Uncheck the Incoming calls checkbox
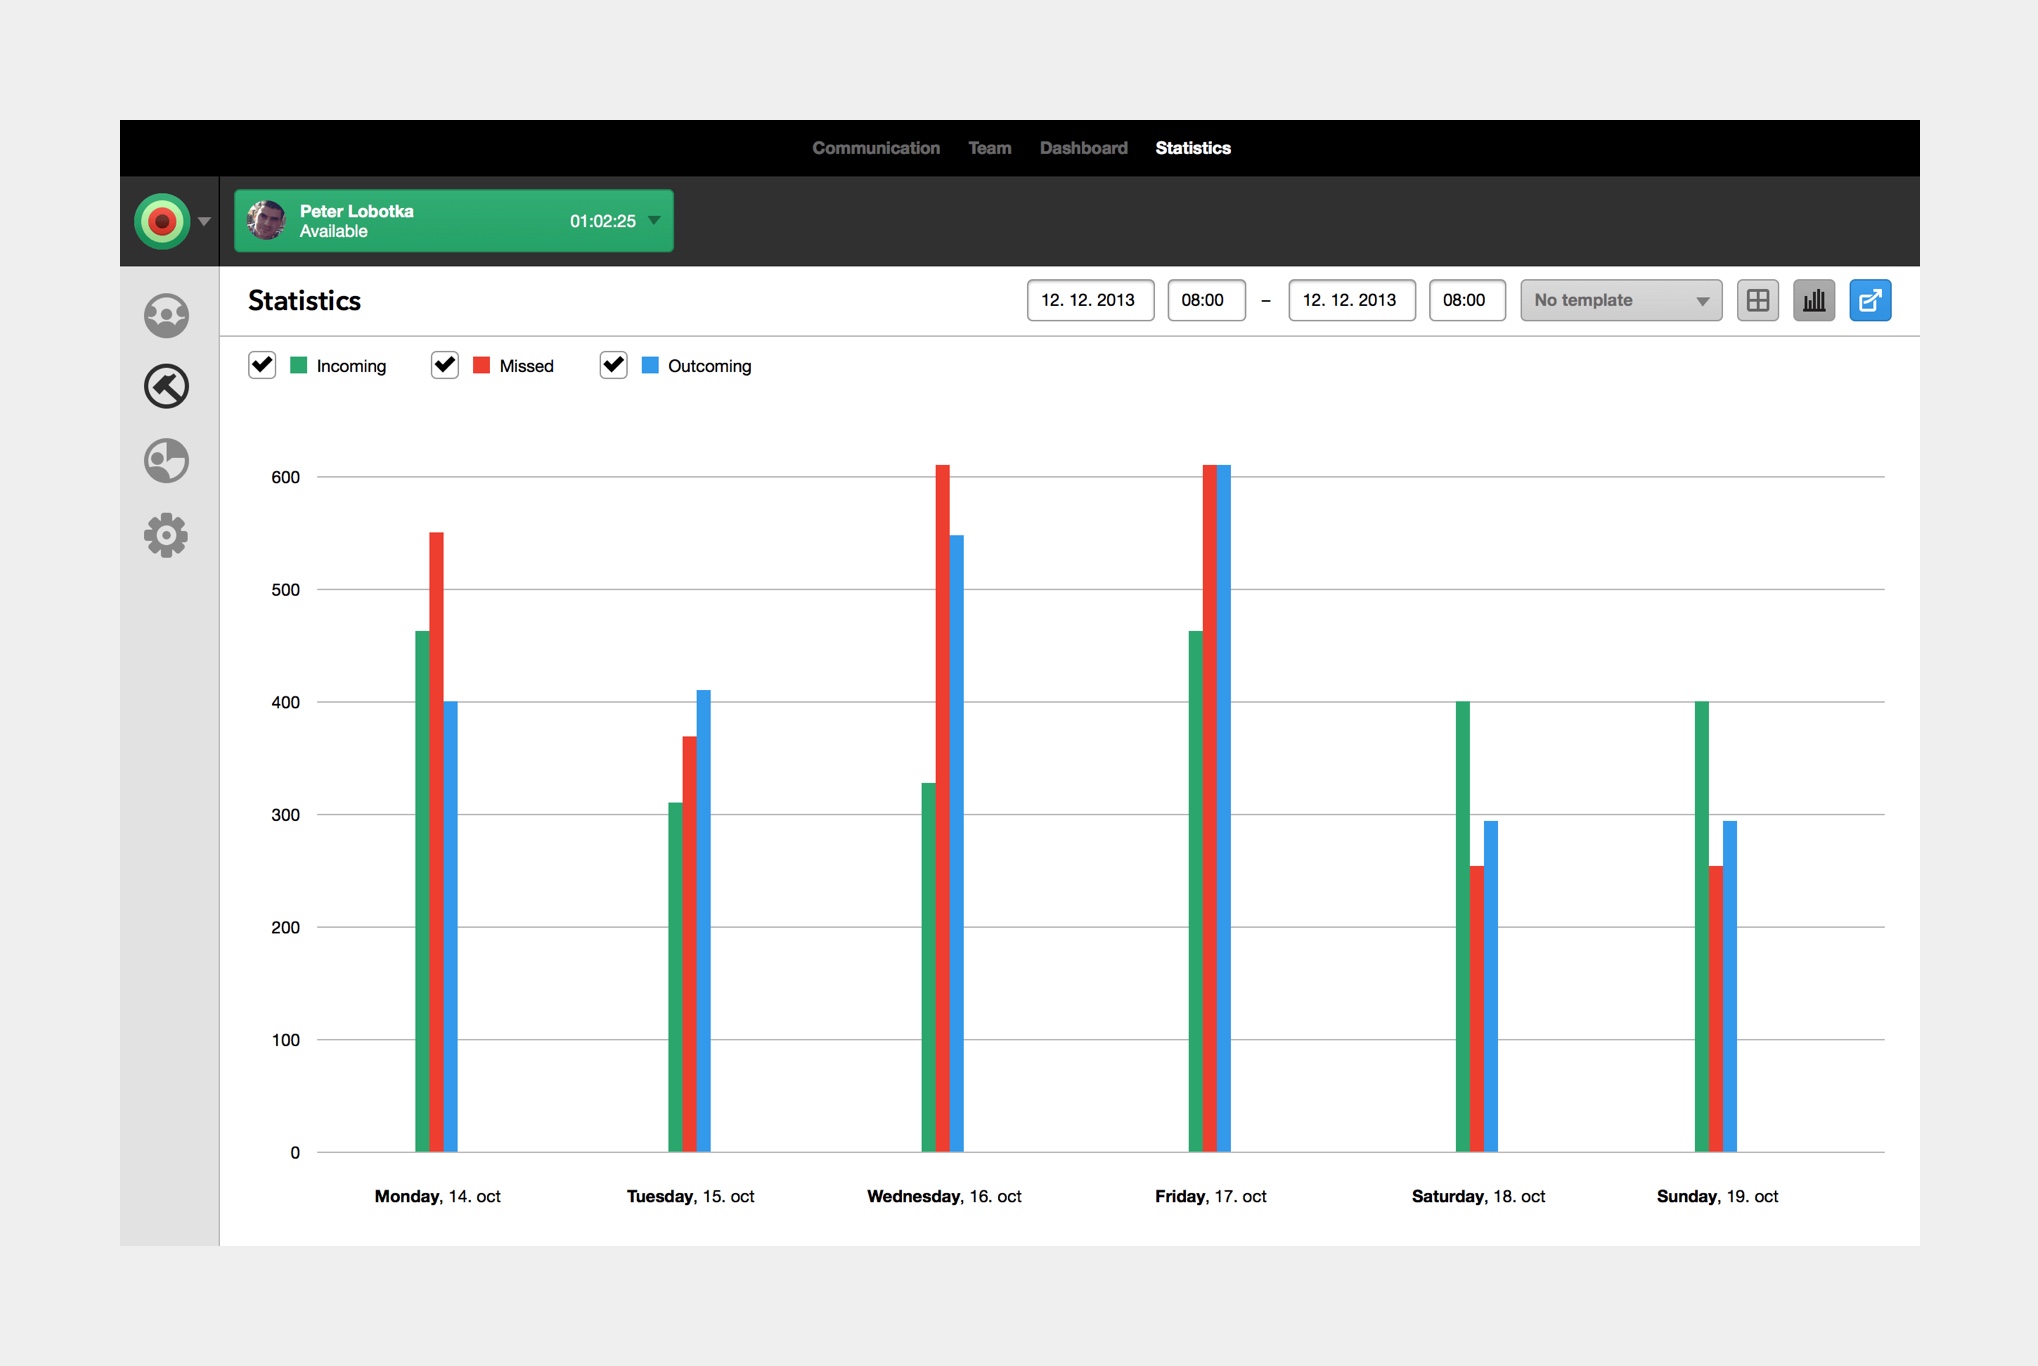Screen dimensions: 2038x1366 pos(262,365)
